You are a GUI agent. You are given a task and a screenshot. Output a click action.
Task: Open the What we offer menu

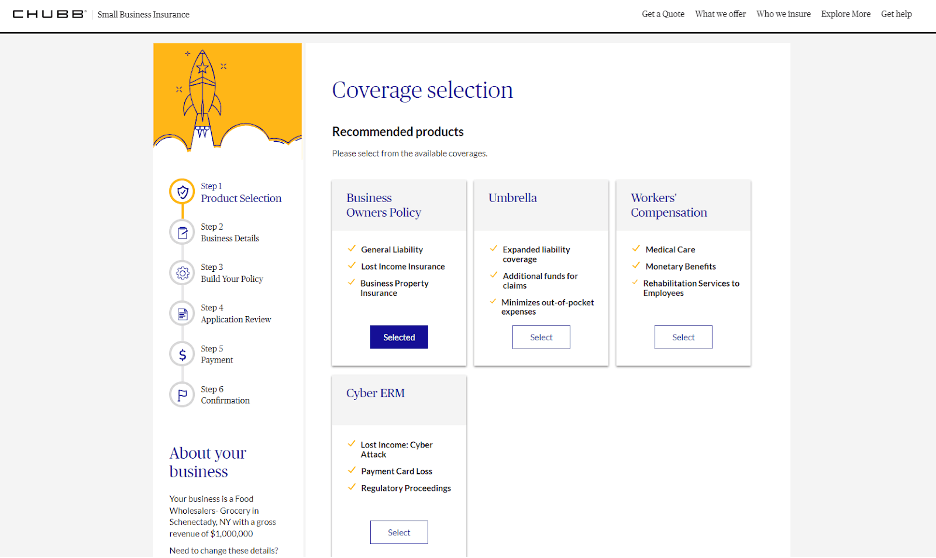click(720, 14)
